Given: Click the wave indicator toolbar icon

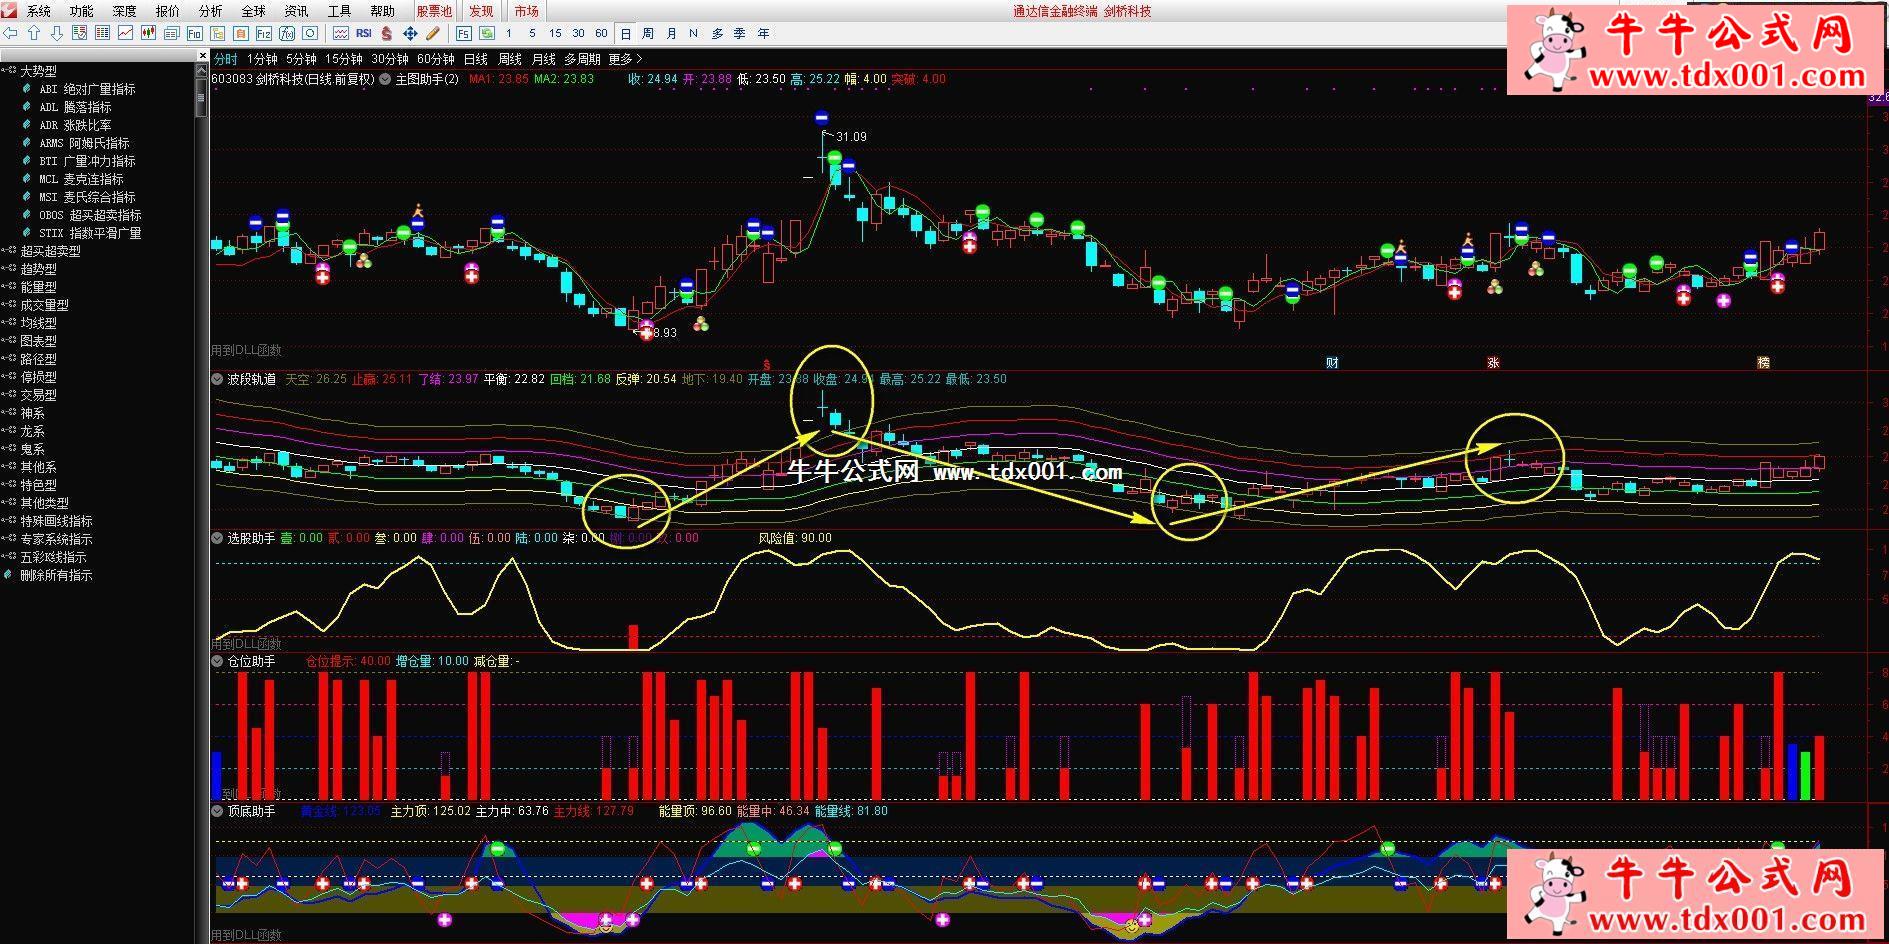Looking at the screenshot, I should click(341, 33).
